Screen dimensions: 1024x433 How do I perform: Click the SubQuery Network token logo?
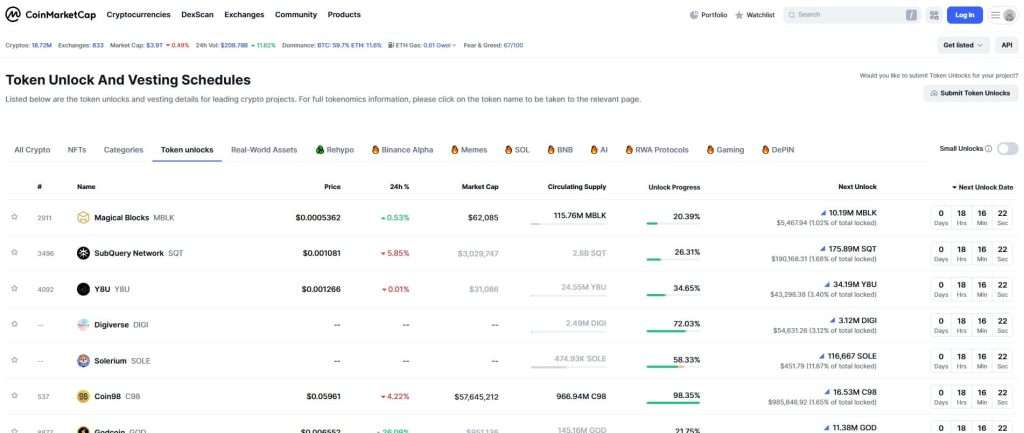click(x=84, y=253)
